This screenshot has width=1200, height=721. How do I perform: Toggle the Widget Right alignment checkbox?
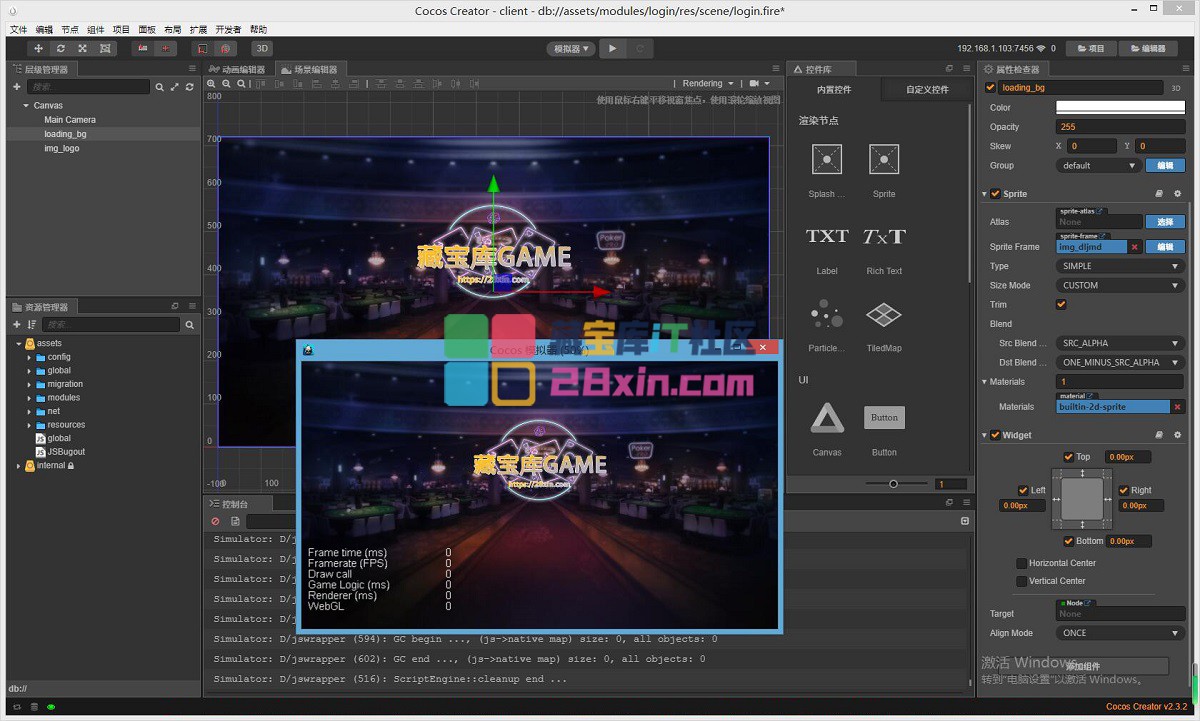(1124, 490)
